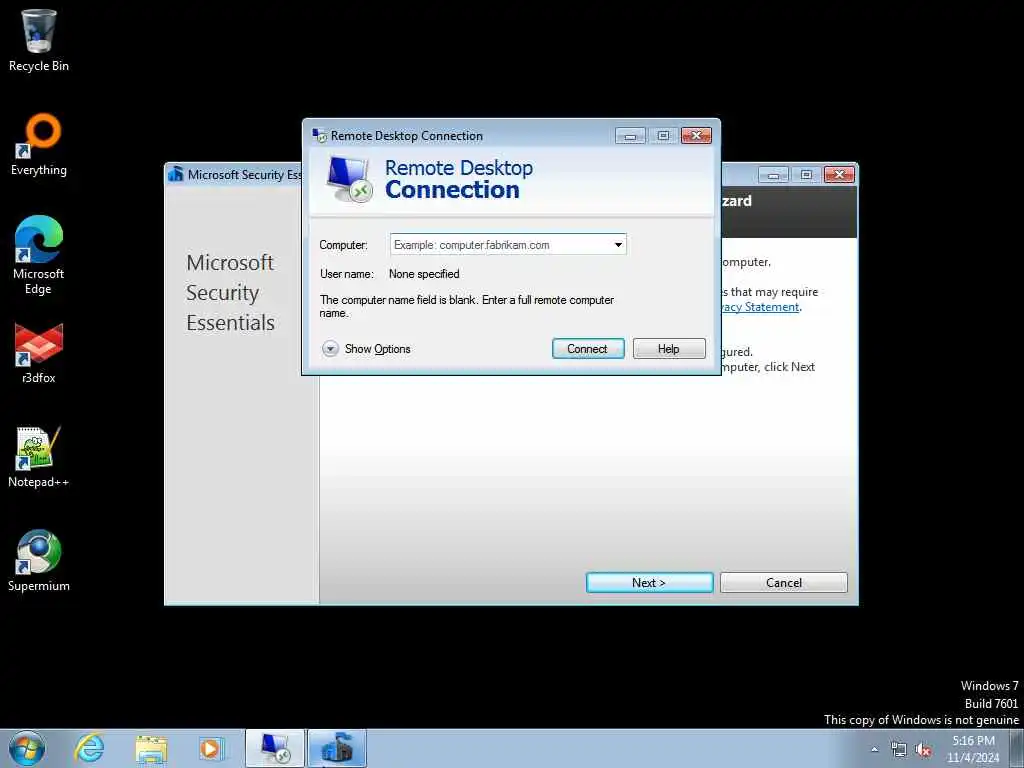Click the 'None specified' user name text
This screenshot has width=1024, height=768.
(424, 274)
